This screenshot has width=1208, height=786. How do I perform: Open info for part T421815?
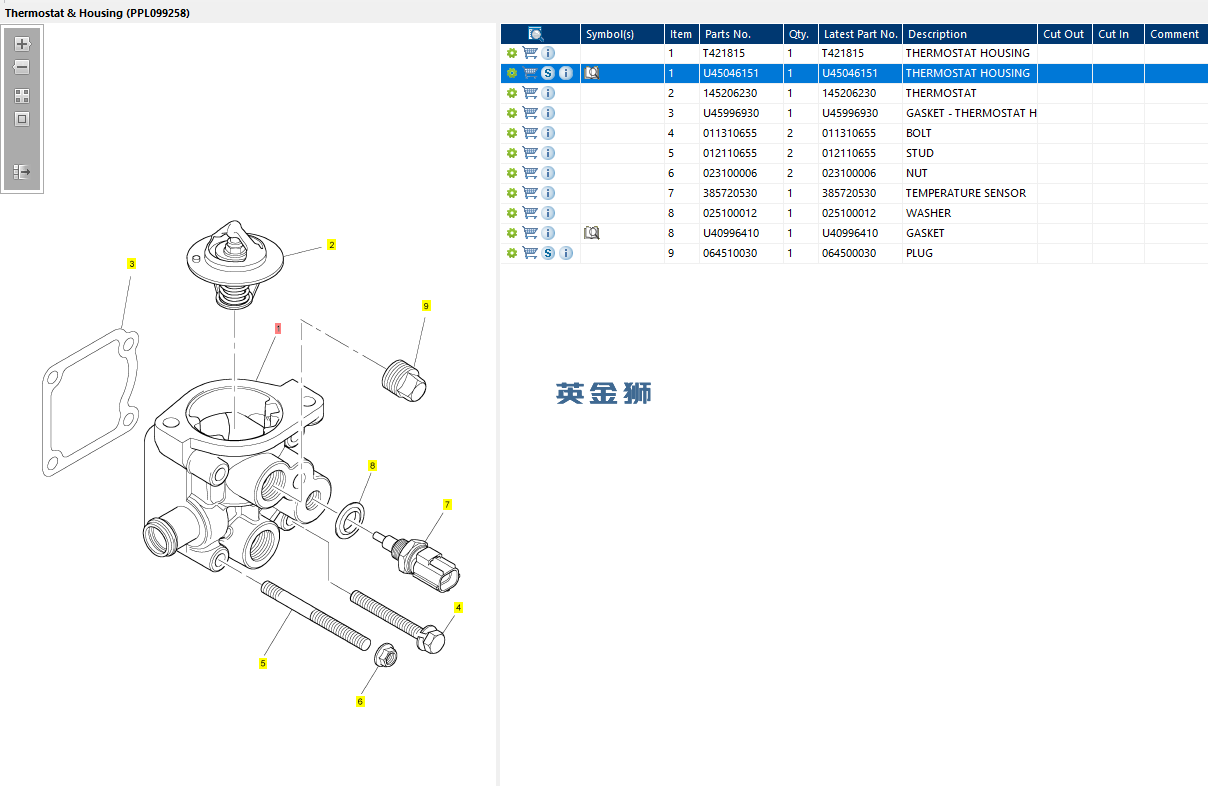[x=548, y=53]
